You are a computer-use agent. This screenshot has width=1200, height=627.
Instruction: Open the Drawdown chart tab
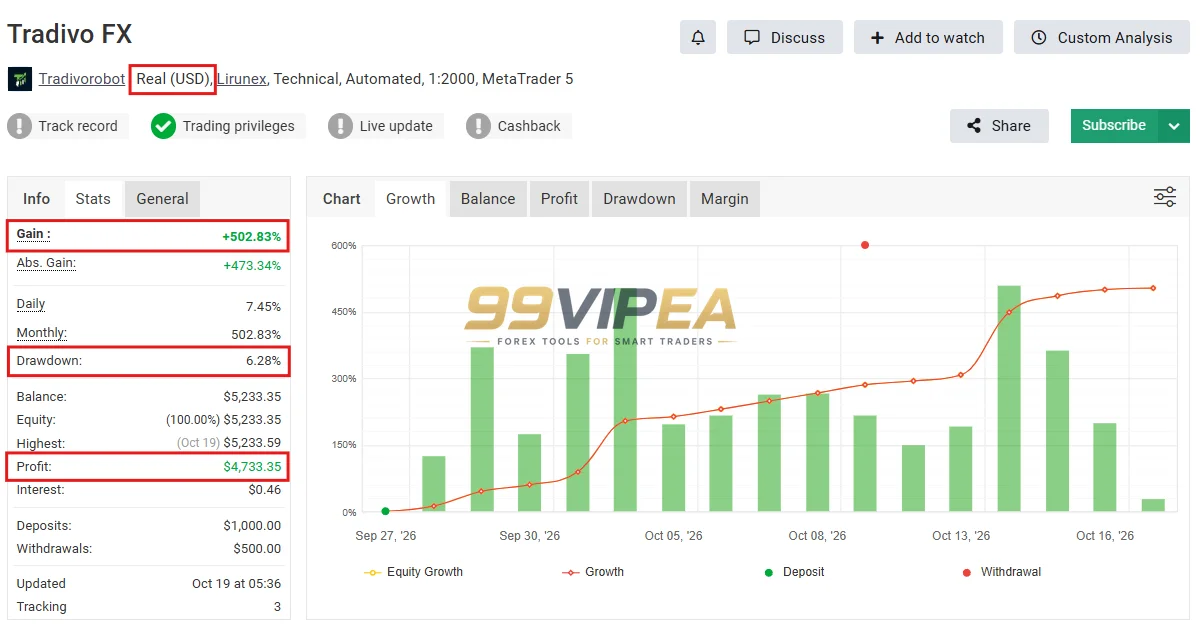(639, 199)
